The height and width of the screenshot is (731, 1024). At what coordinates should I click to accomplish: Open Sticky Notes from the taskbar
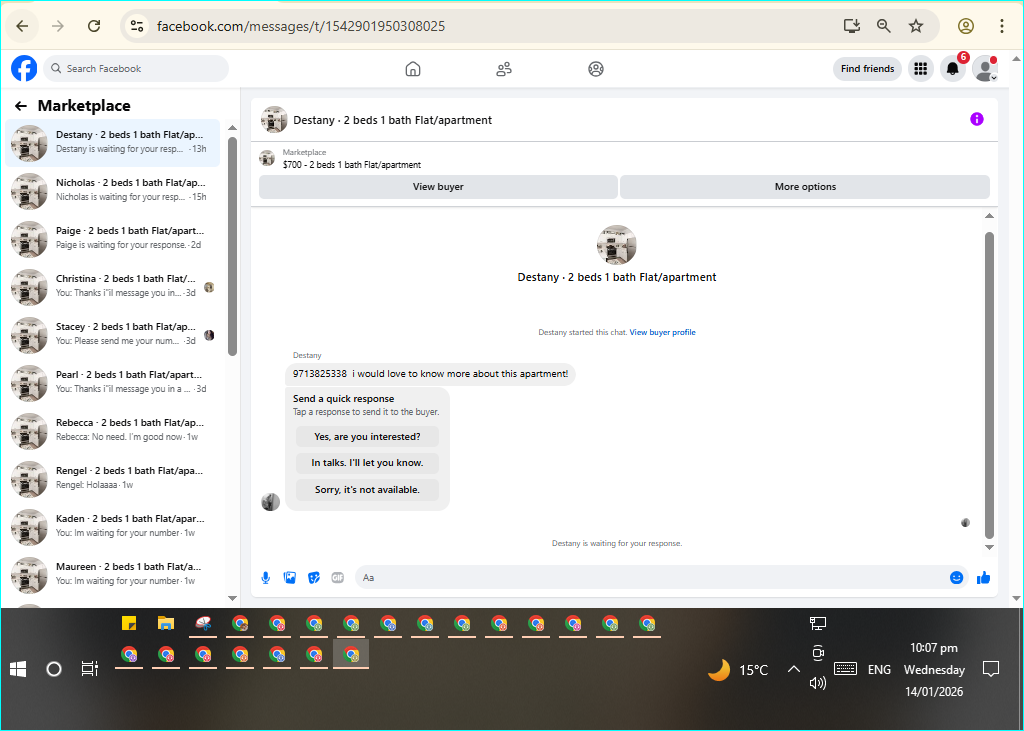pyautogui.click(x=129, y=623)
